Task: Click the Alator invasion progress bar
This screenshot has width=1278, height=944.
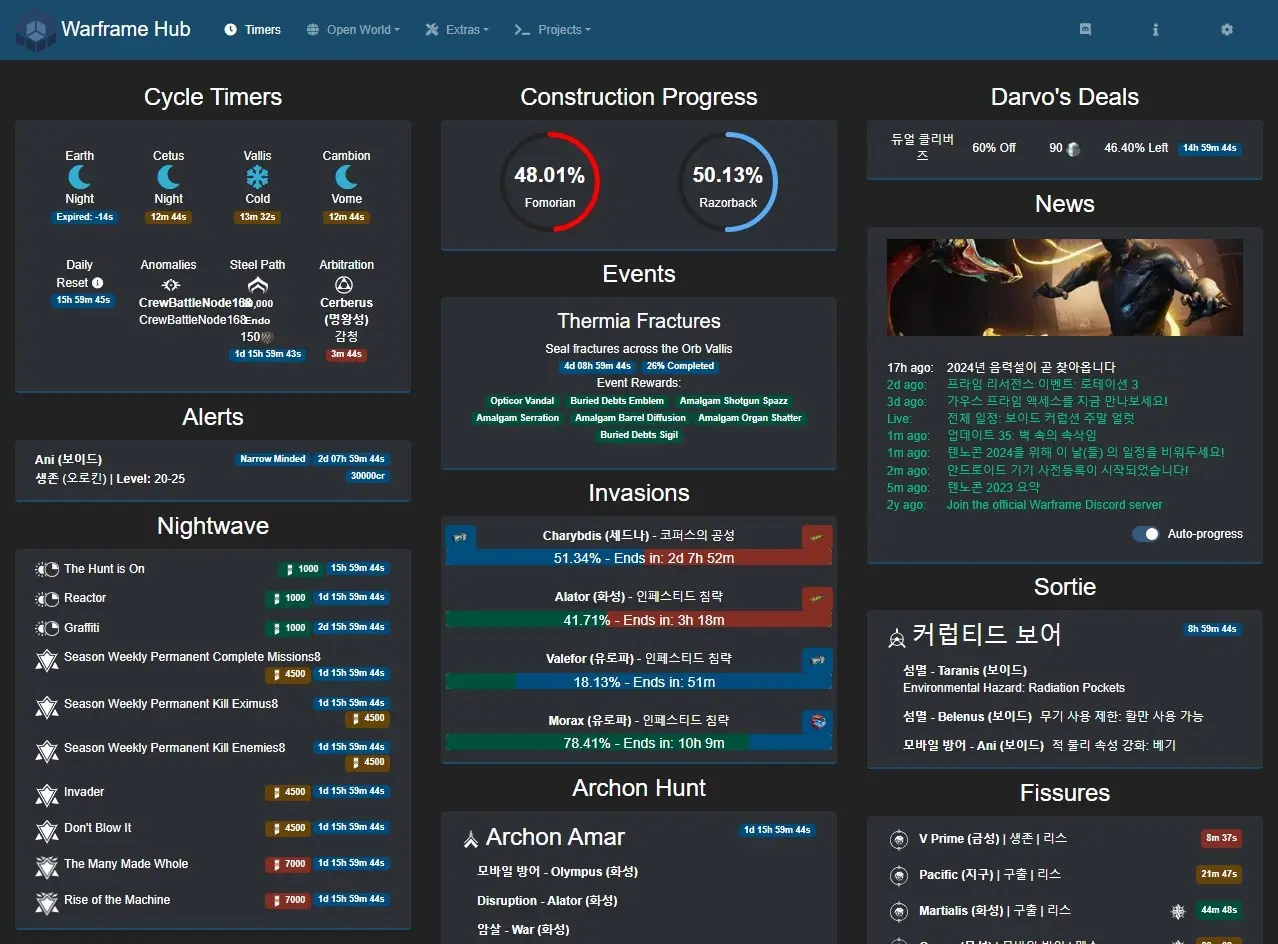Action: [639, 620]
